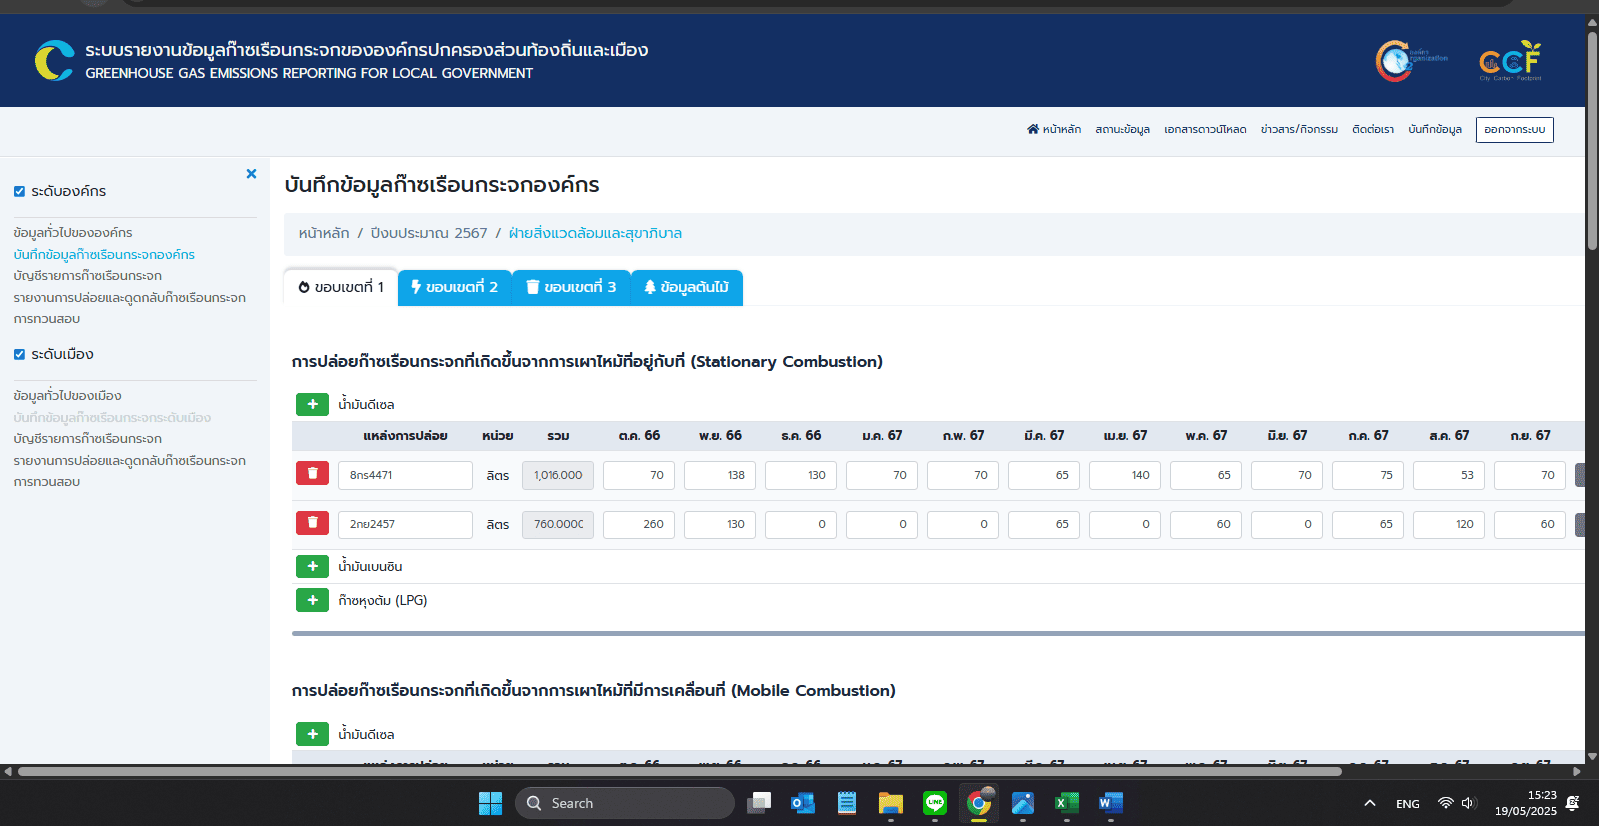Toggle the ระดับองค์กร checkbox

(19, 191)
